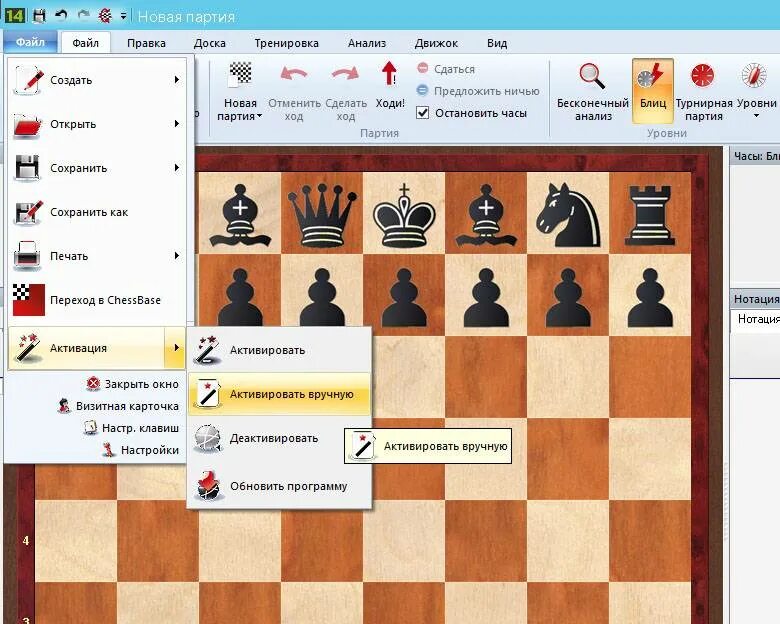Click the Печать printer icon
The image size is (780, 624).
pyautogui.click(x=28, y=256)
